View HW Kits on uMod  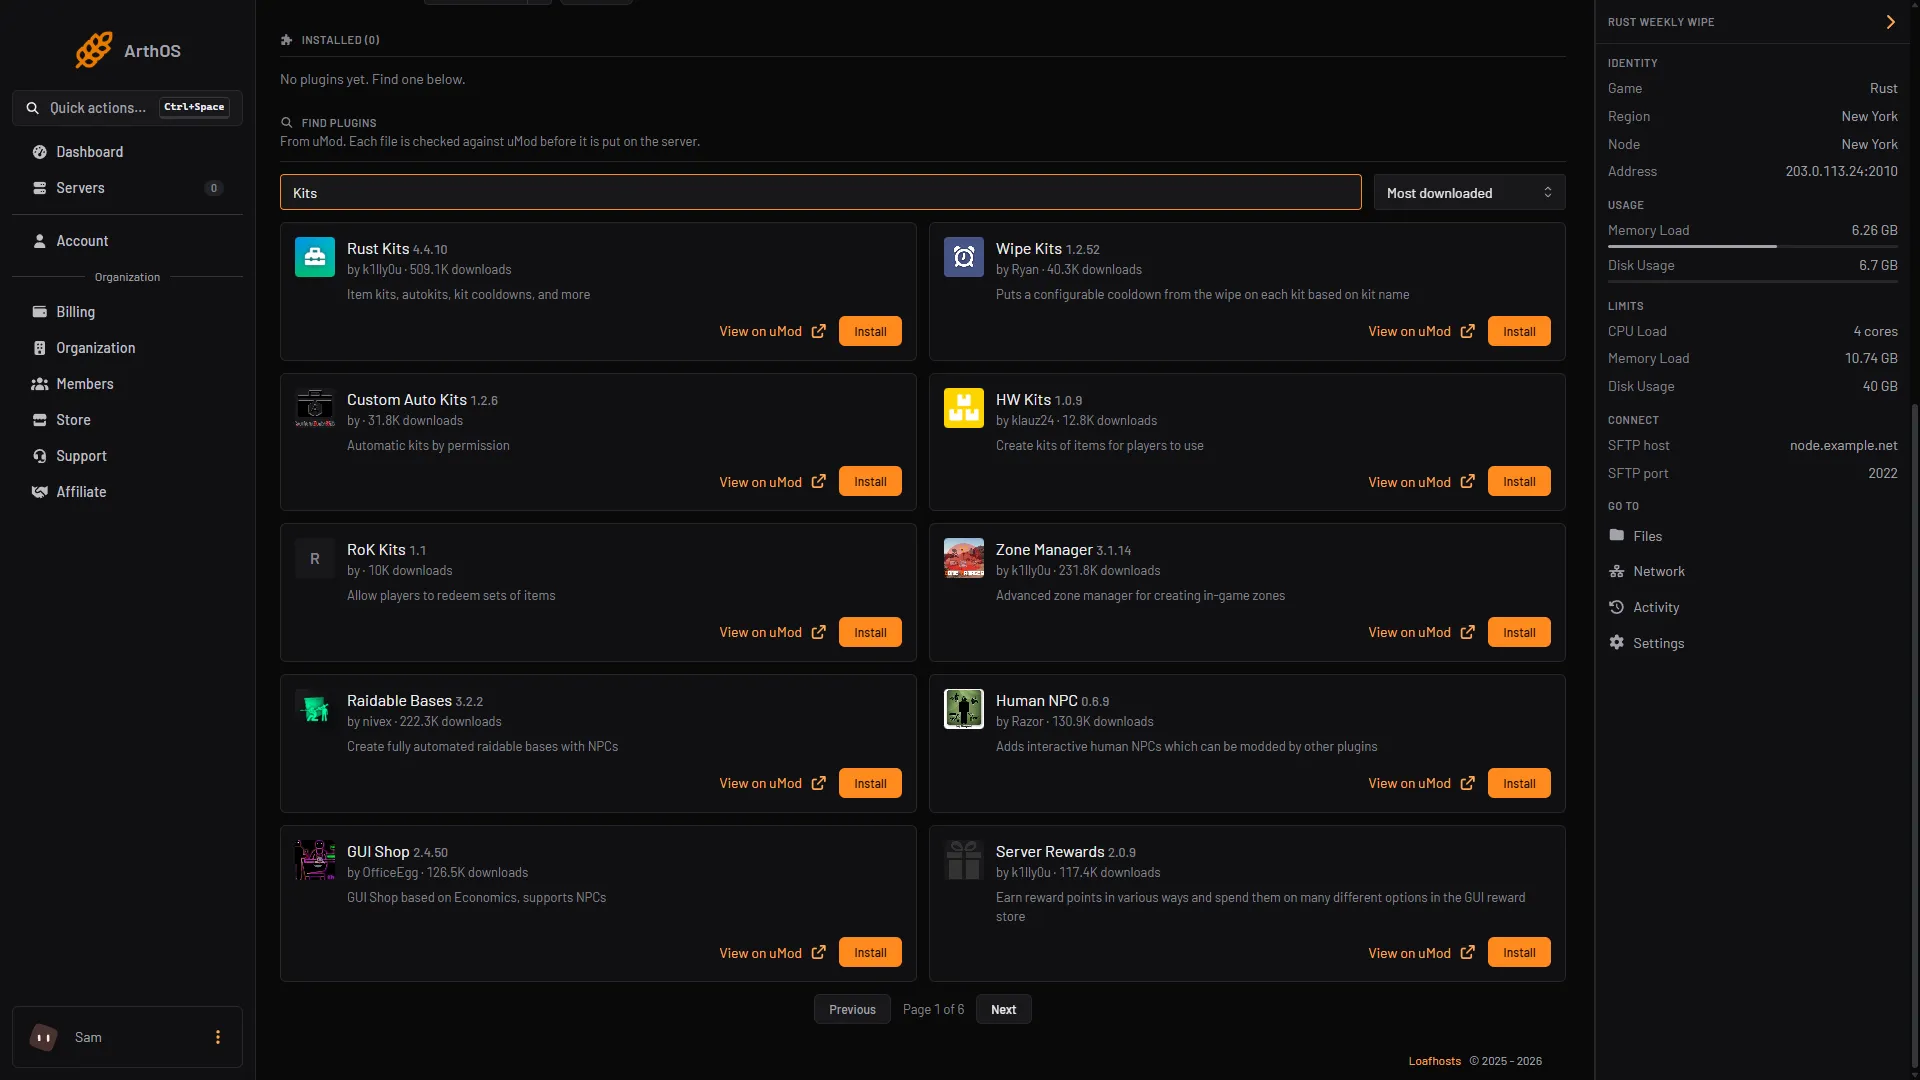pyautogui.click(x=1421, y=482)
